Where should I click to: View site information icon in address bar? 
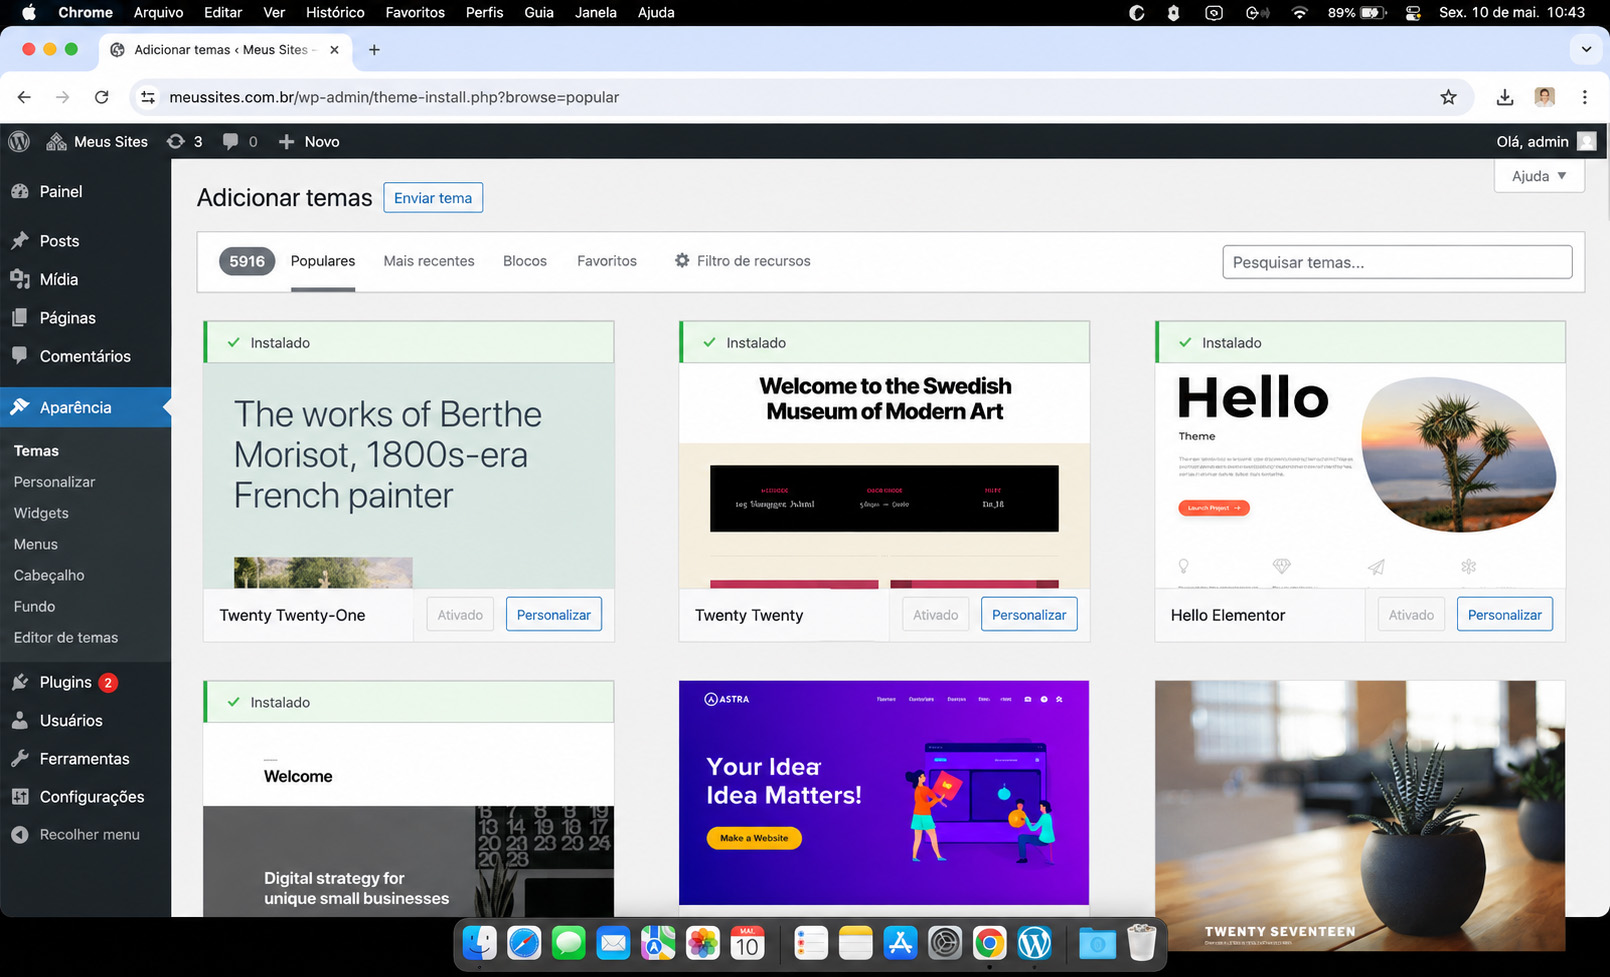148,97
